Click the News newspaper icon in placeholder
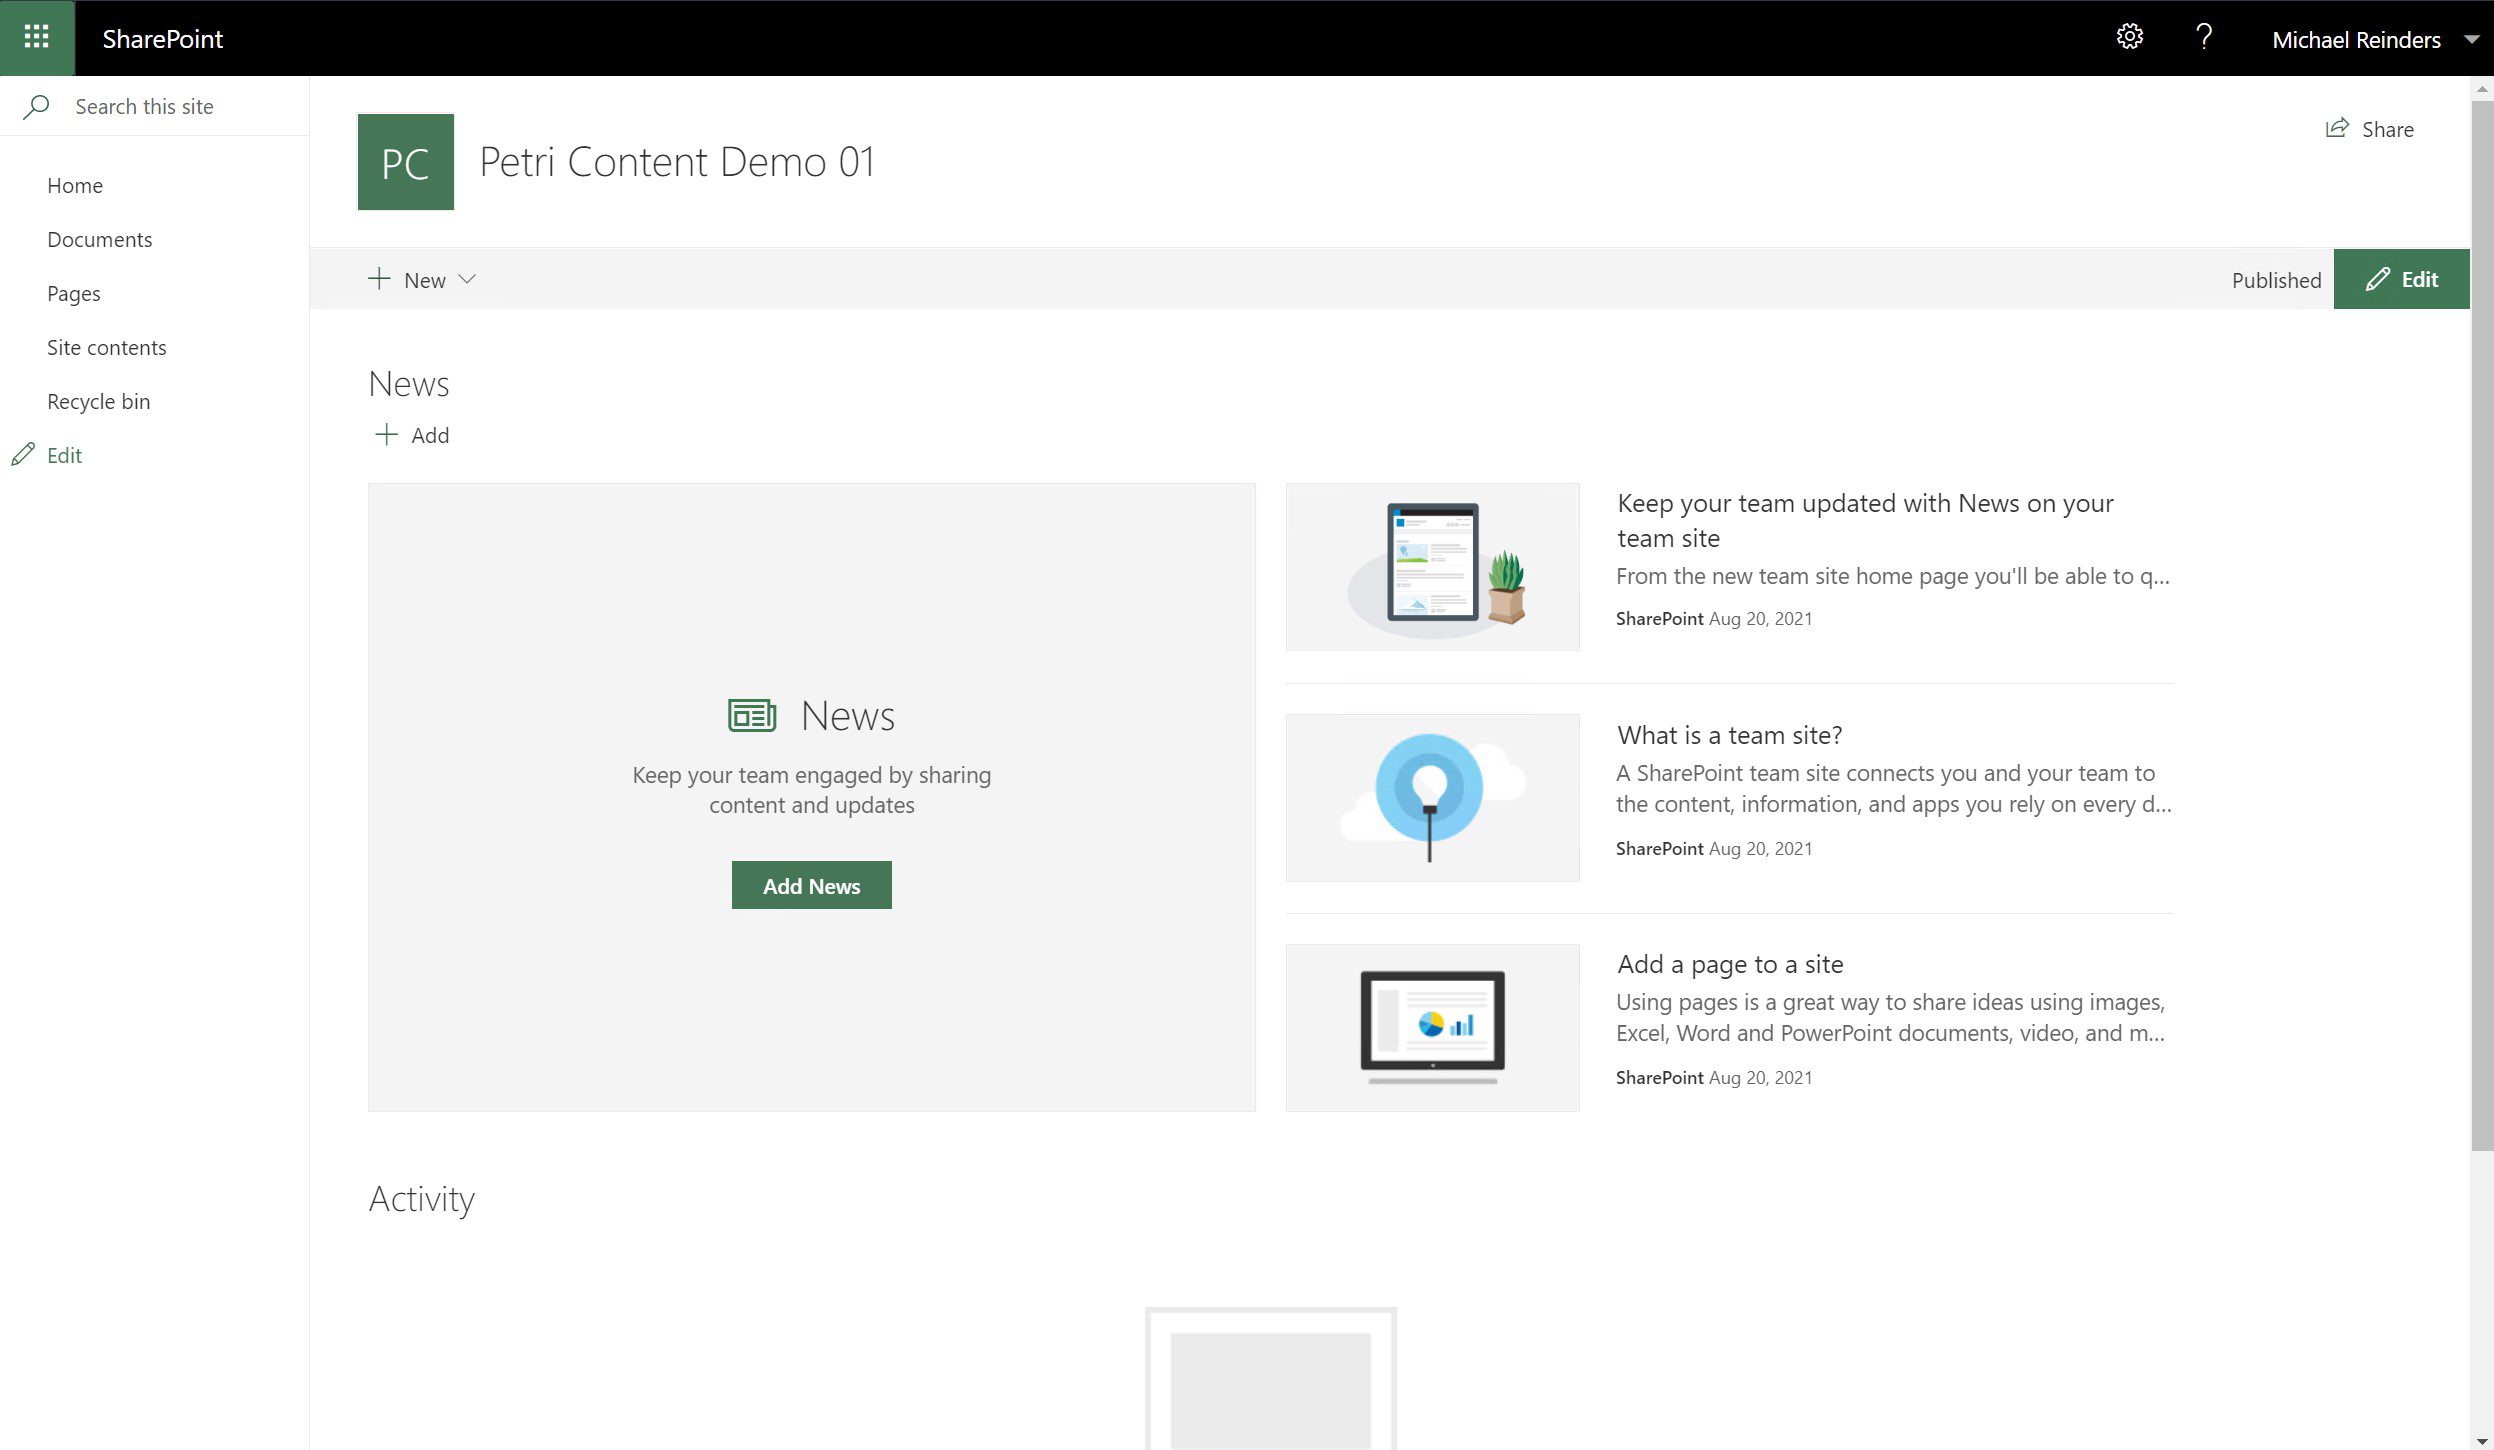 coord(752,716)
